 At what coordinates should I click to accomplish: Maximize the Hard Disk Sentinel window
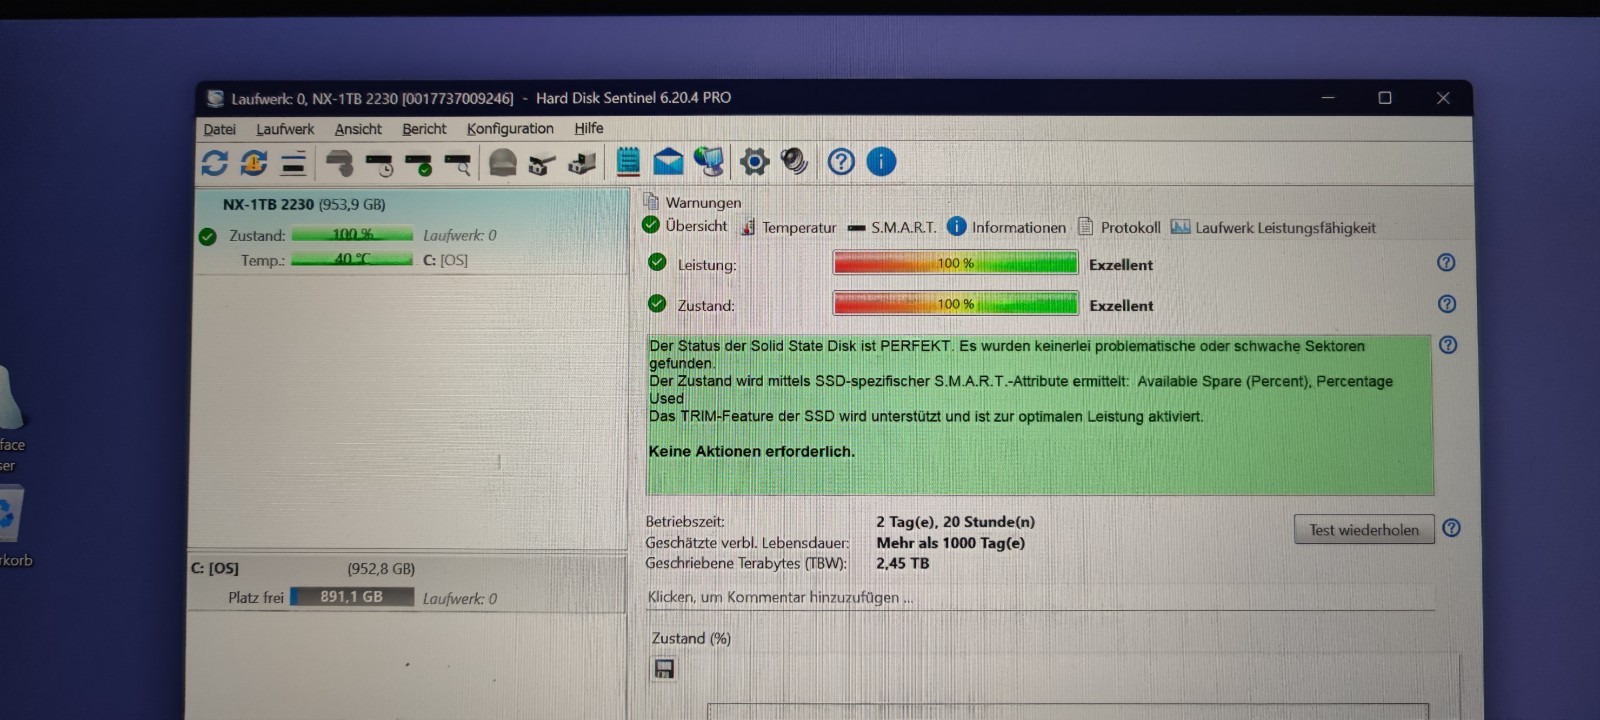[x=1385, y=98]
